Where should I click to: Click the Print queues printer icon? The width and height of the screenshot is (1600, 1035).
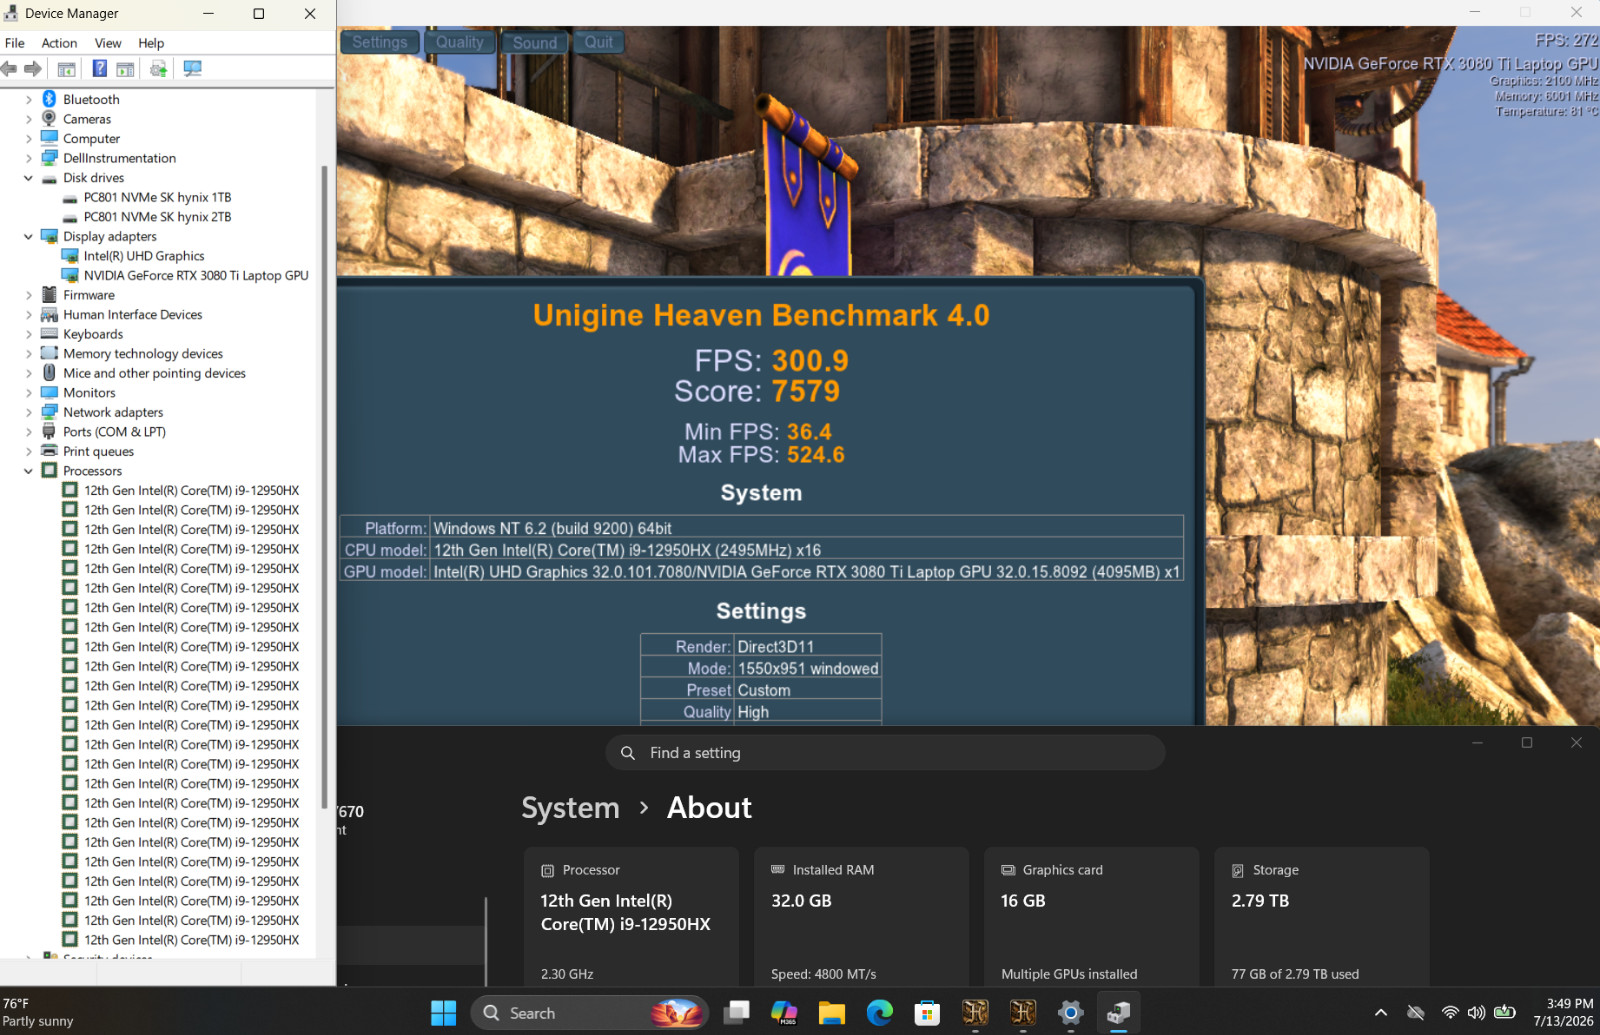(x=49, y=451)
